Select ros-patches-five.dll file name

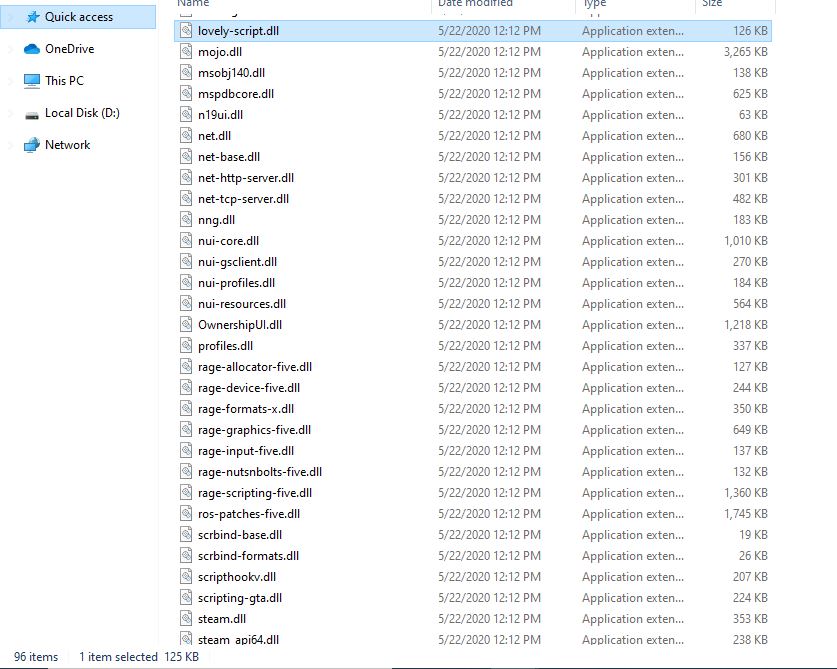pos(249,514)
